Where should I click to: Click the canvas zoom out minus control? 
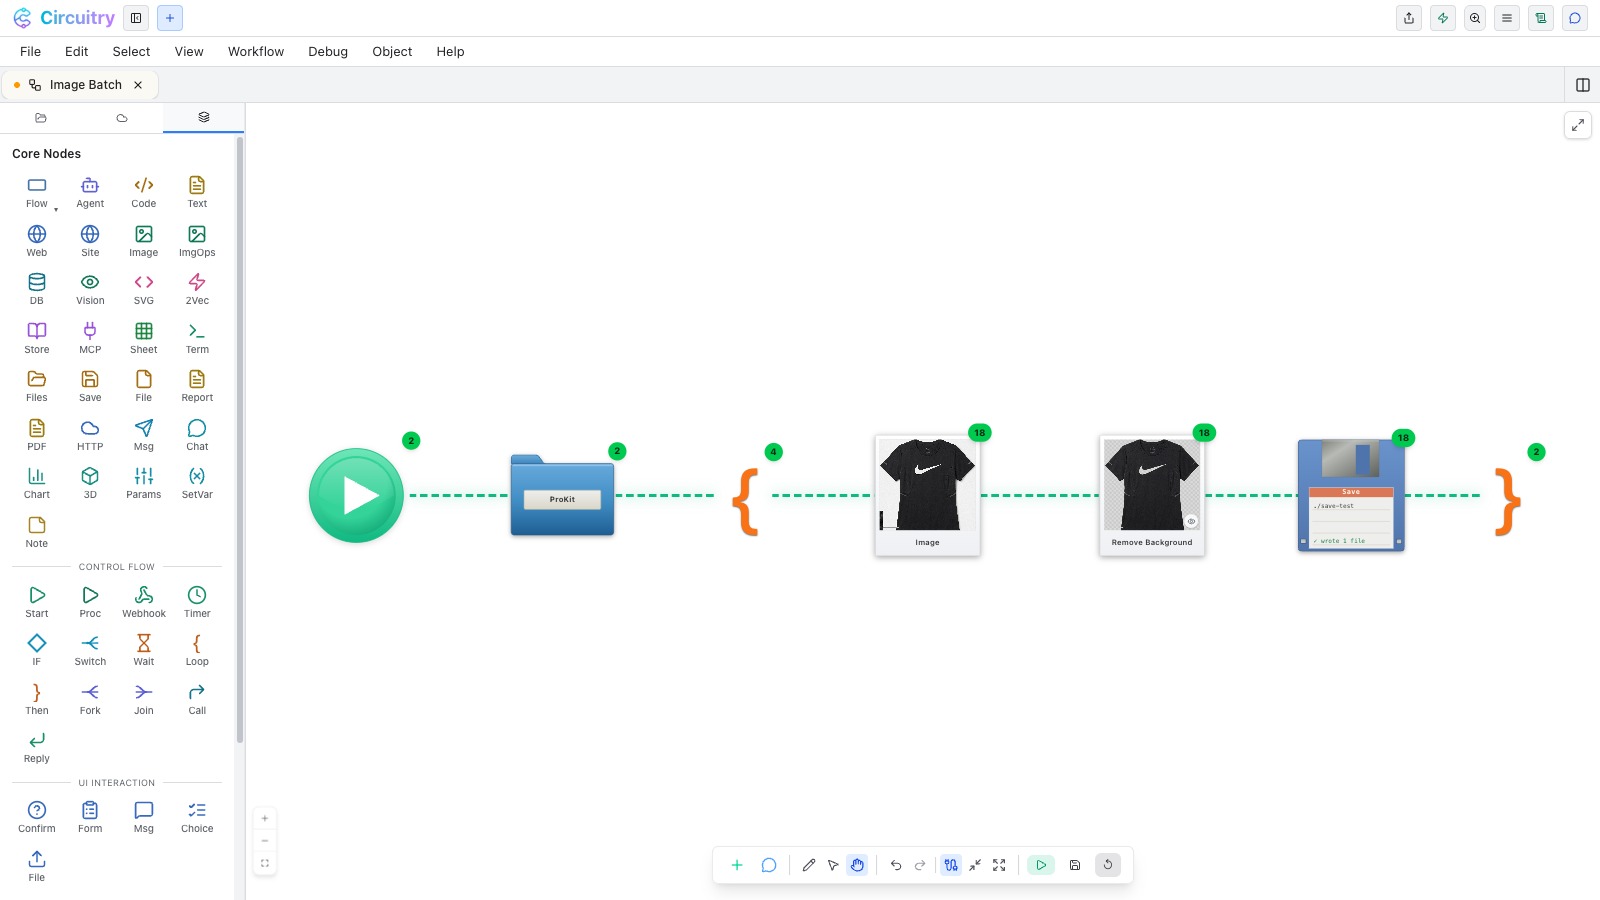point(265,841)
